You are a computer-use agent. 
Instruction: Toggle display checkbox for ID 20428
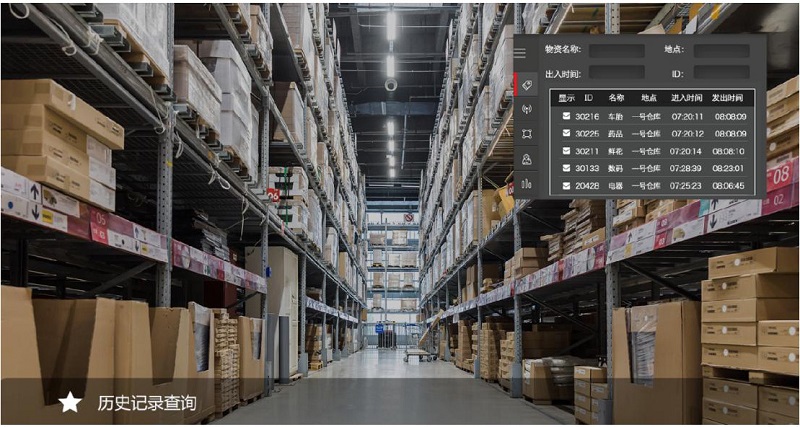(x=566, y=185)
